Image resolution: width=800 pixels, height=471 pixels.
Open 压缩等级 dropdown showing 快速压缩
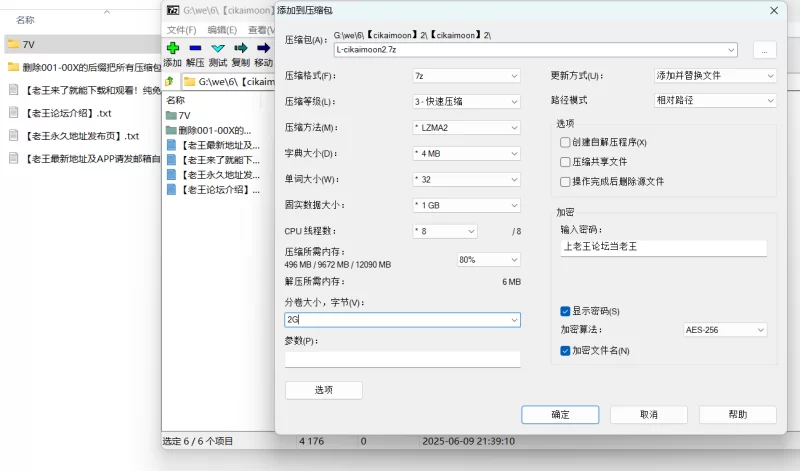point(466,102)
